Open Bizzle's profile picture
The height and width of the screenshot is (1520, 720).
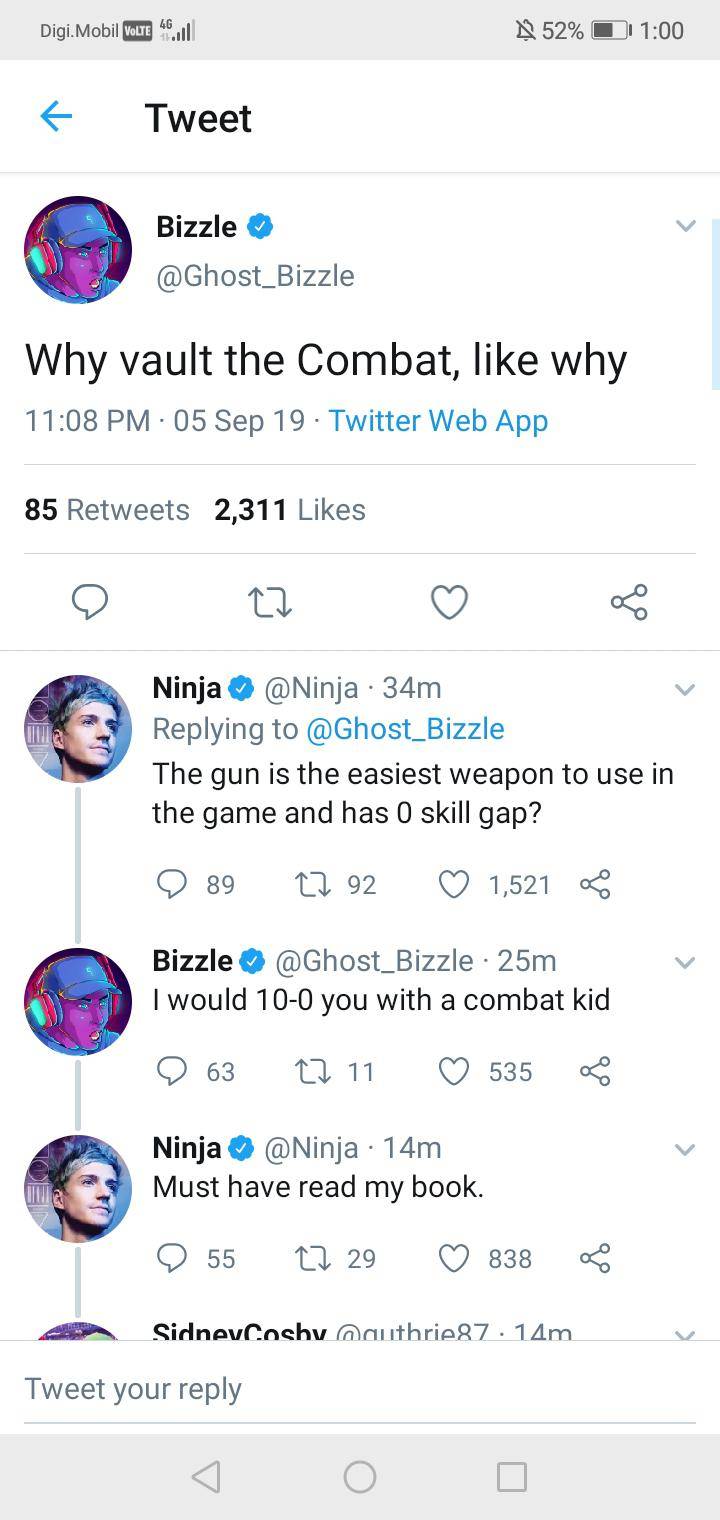78,250
